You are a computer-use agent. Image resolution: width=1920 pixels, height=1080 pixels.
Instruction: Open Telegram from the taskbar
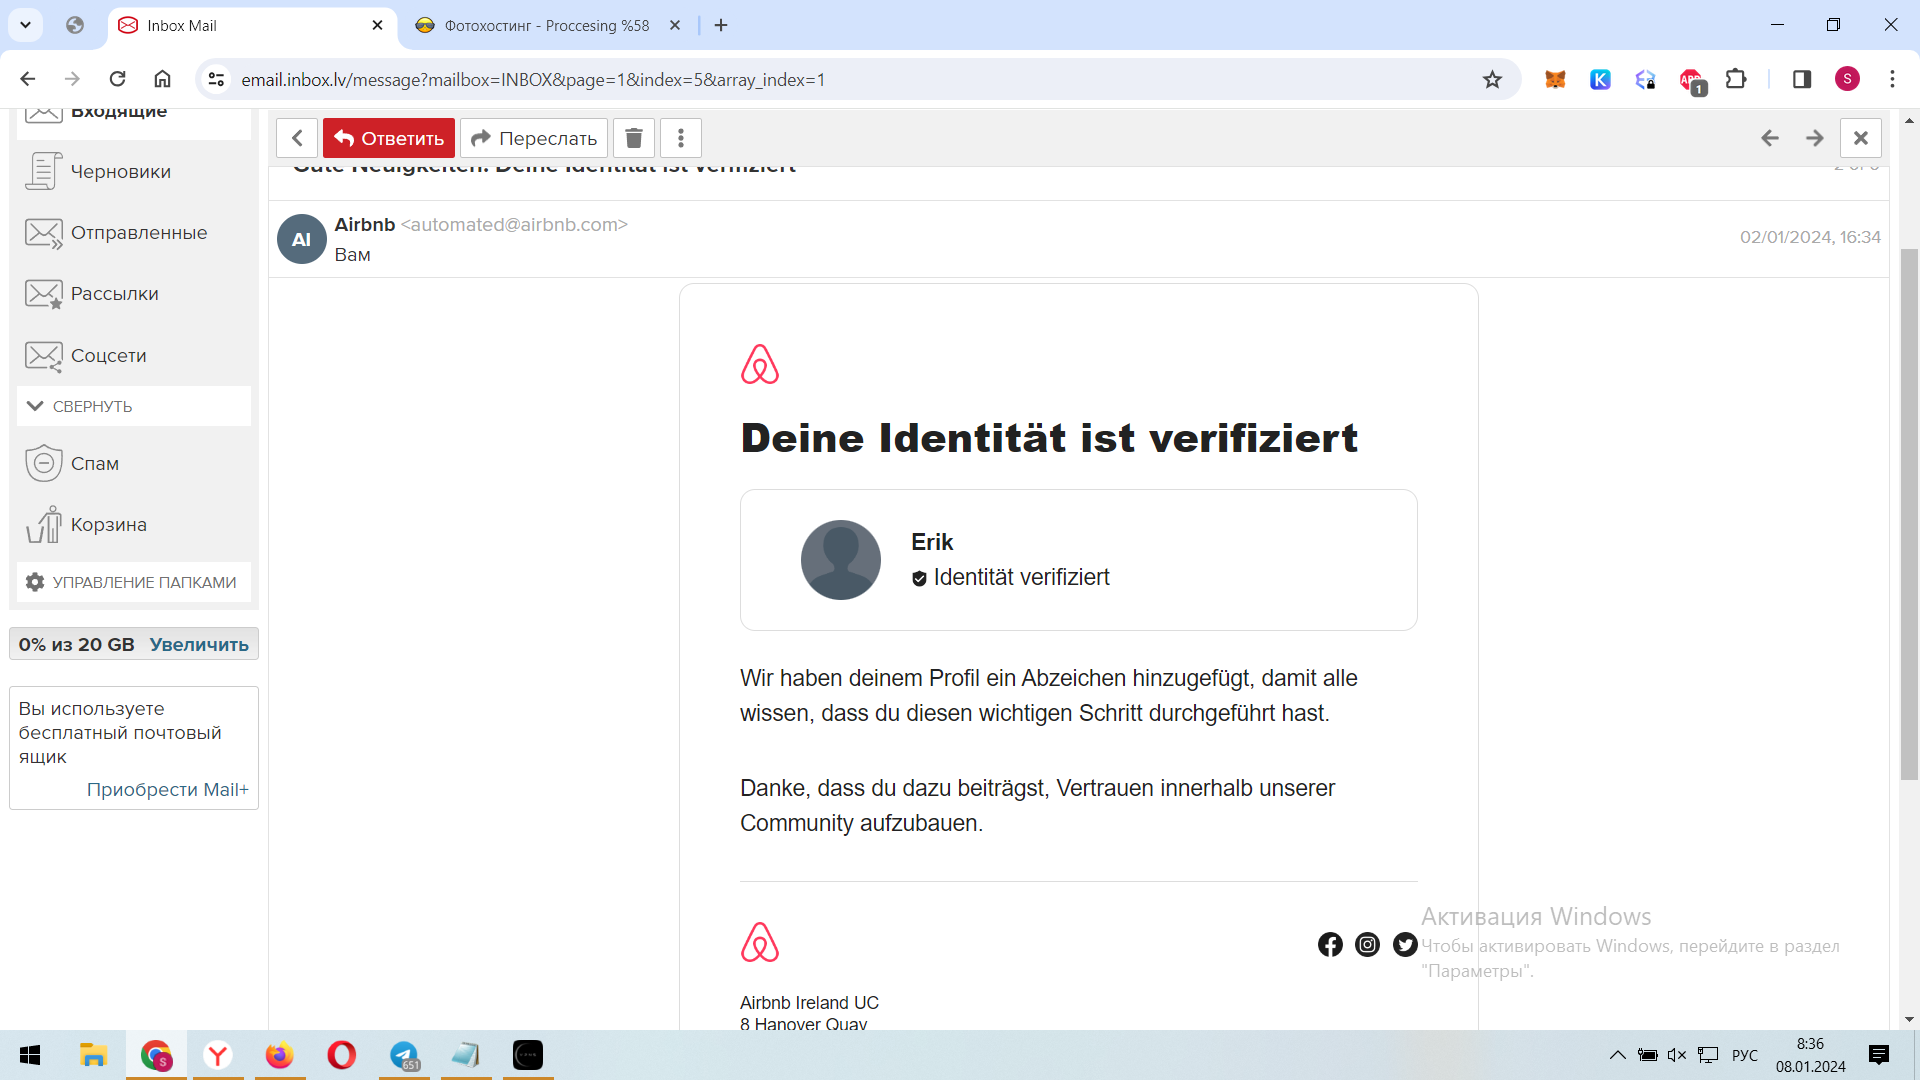tap(404, 1055)
